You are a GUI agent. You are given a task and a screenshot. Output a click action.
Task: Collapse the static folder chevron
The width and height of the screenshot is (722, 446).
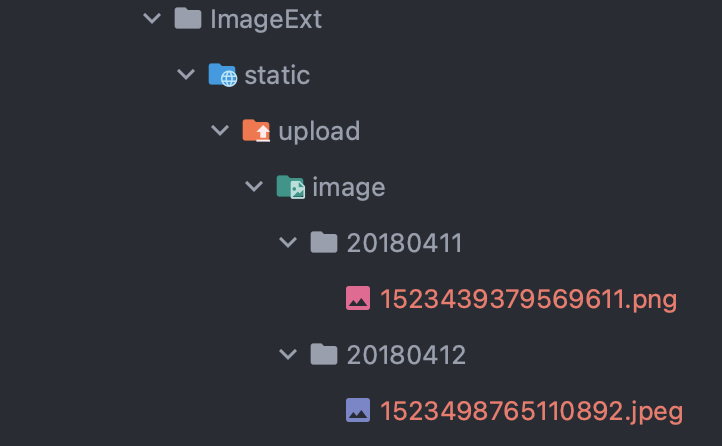(186, 75)
